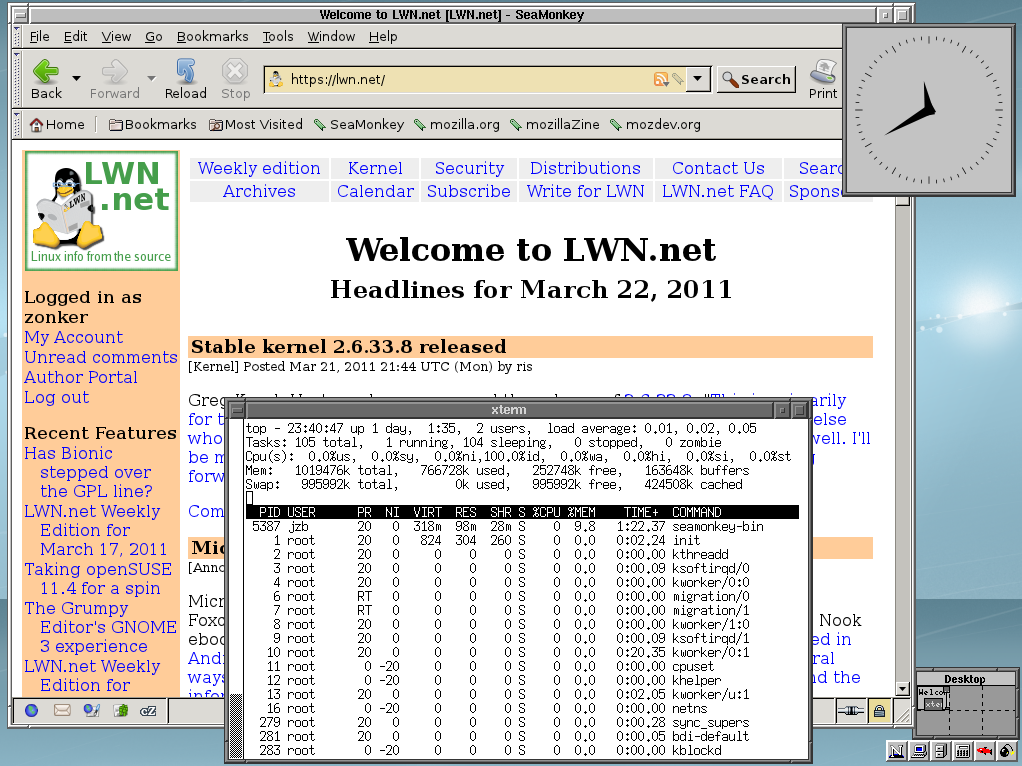Open ChatZilla with the cZ icon
Image resolution: width=1022 pixels, height=766 pixels.
tap(149, 711)
